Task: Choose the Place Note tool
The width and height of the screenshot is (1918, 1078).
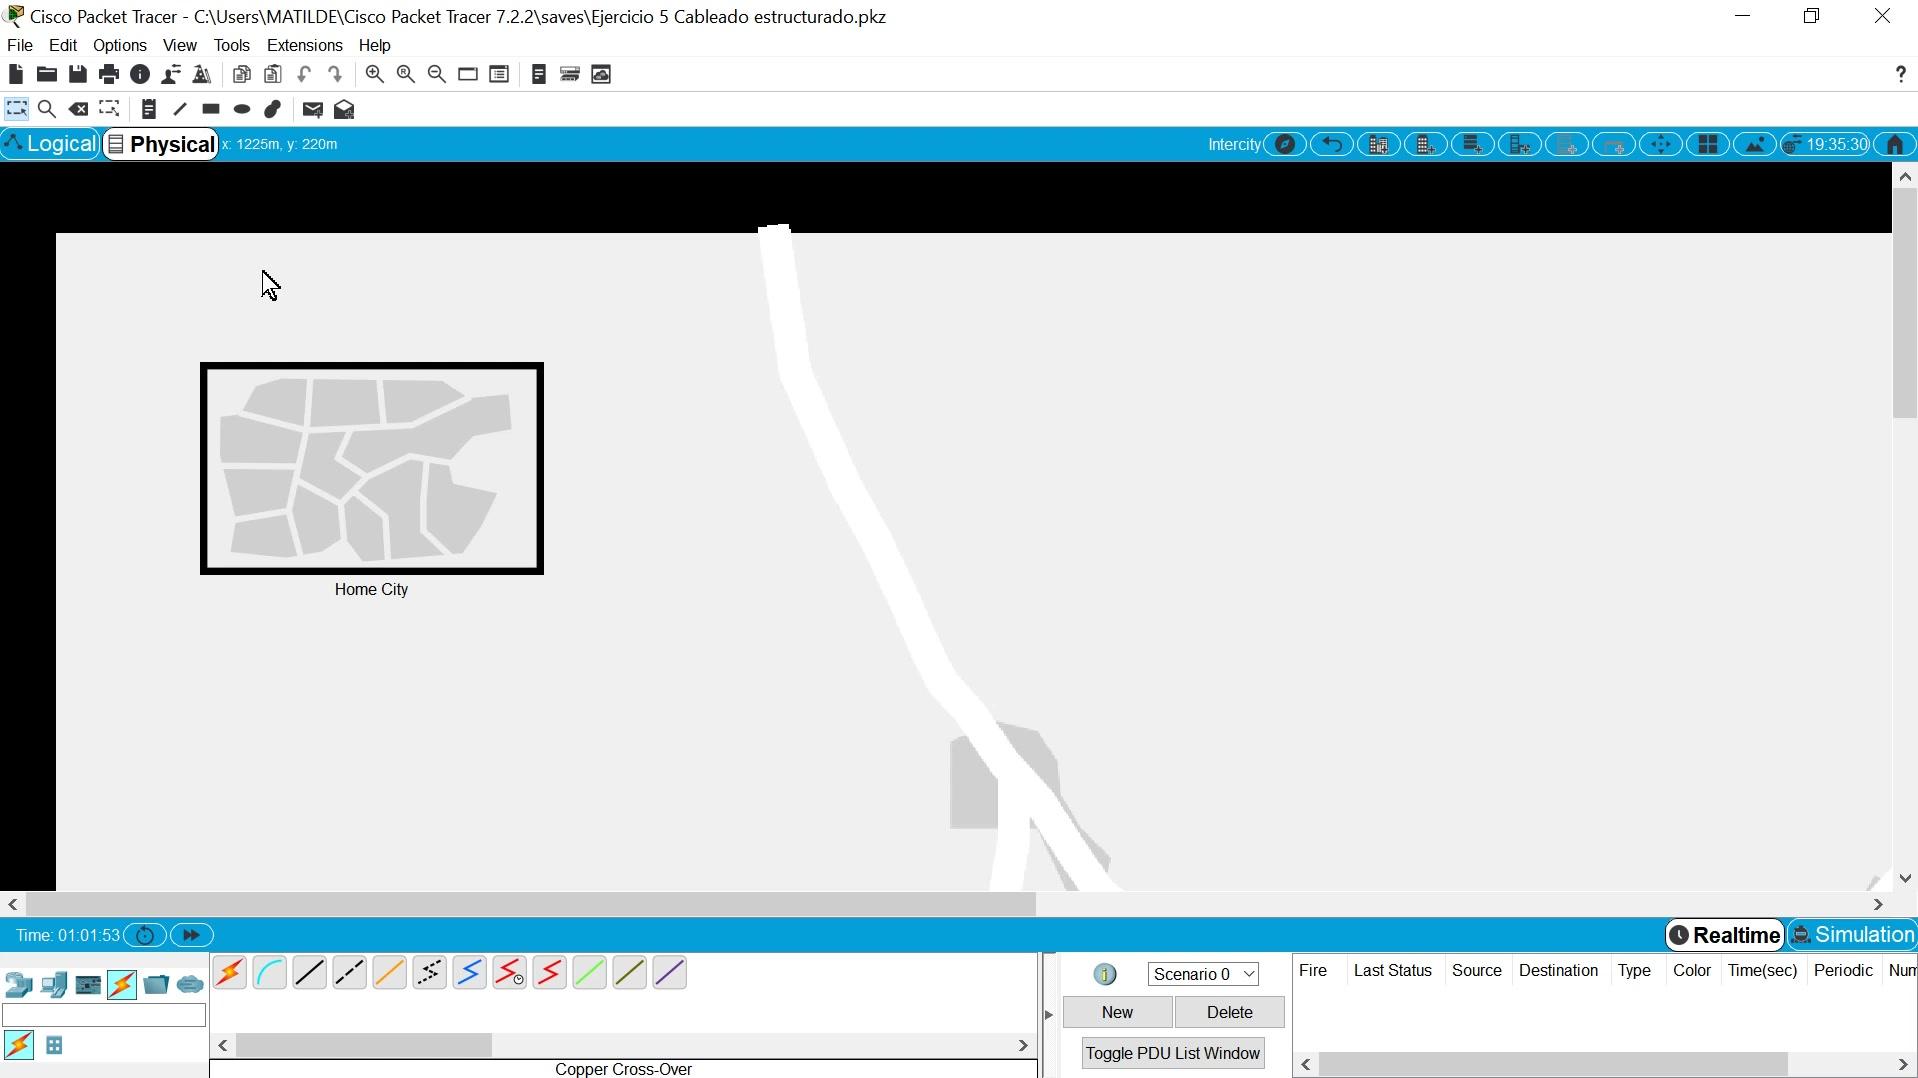Action: [x=149, y=110]
